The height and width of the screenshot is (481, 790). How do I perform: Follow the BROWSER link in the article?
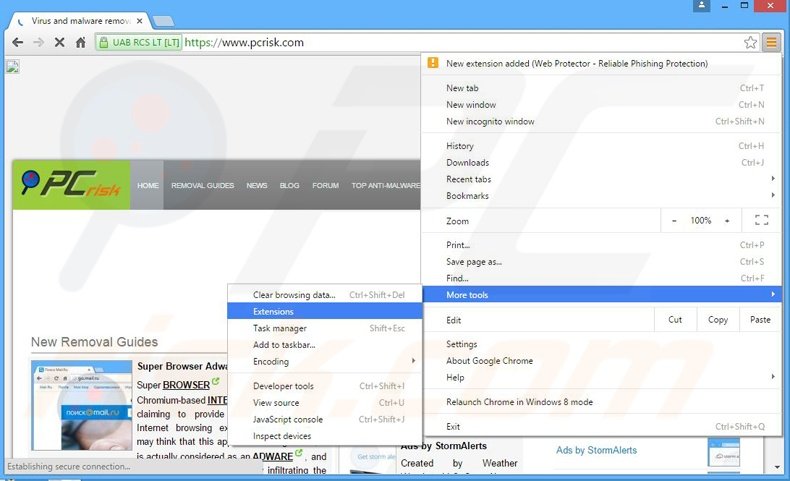(186, 385)
